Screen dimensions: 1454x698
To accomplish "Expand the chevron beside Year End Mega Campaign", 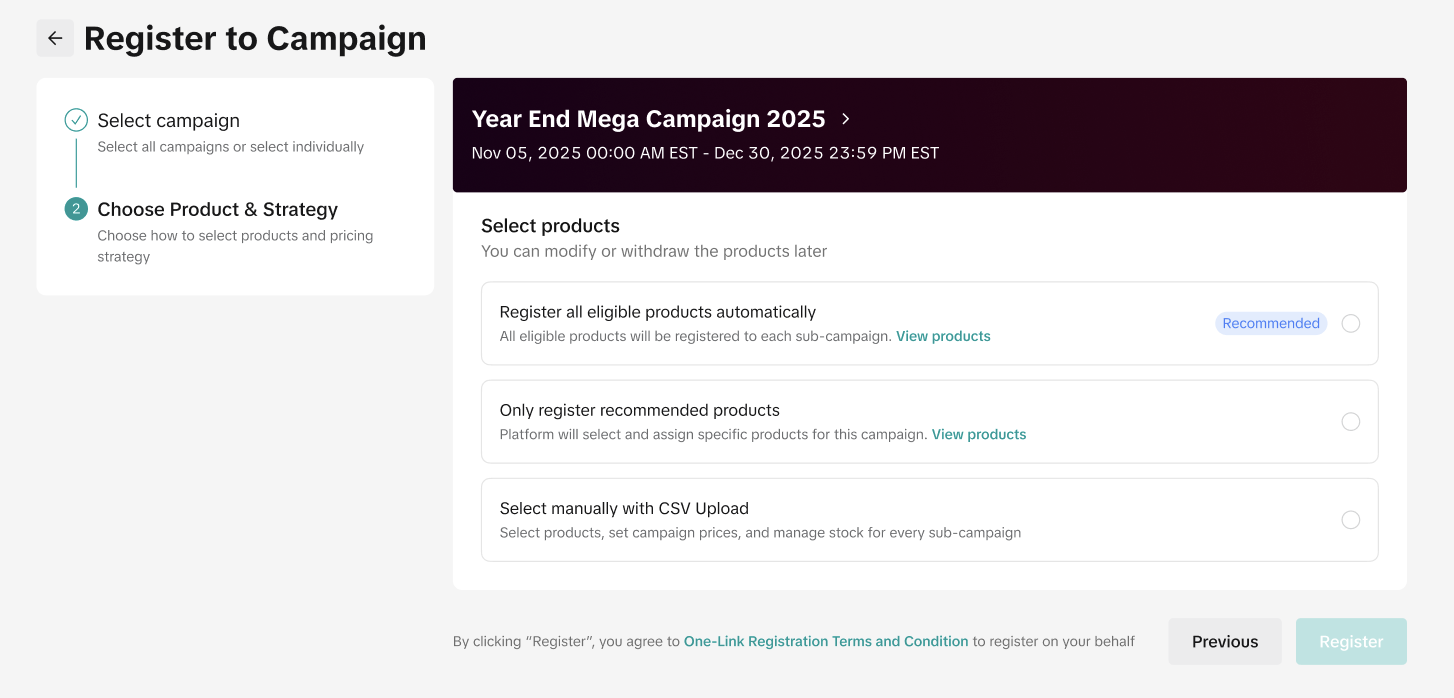I will point(846,119).
